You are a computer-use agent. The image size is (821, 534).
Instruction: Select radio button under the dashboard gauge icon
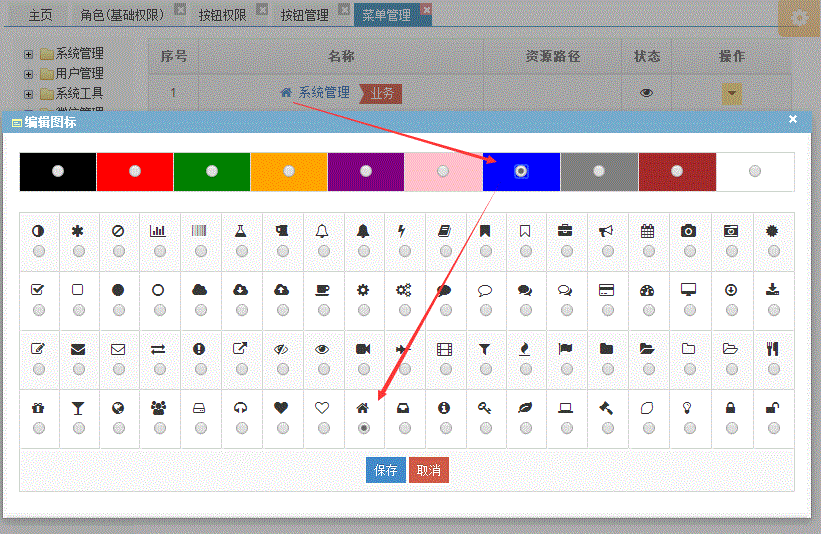coord(649,310)
